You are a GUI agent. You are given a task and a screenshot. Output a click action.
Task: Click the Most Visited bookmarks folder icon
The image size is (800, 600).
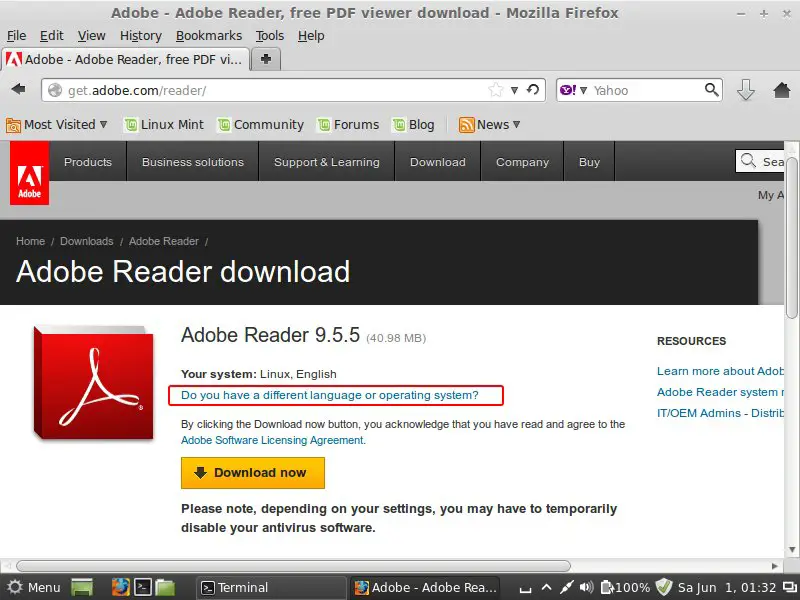point(13,125)
